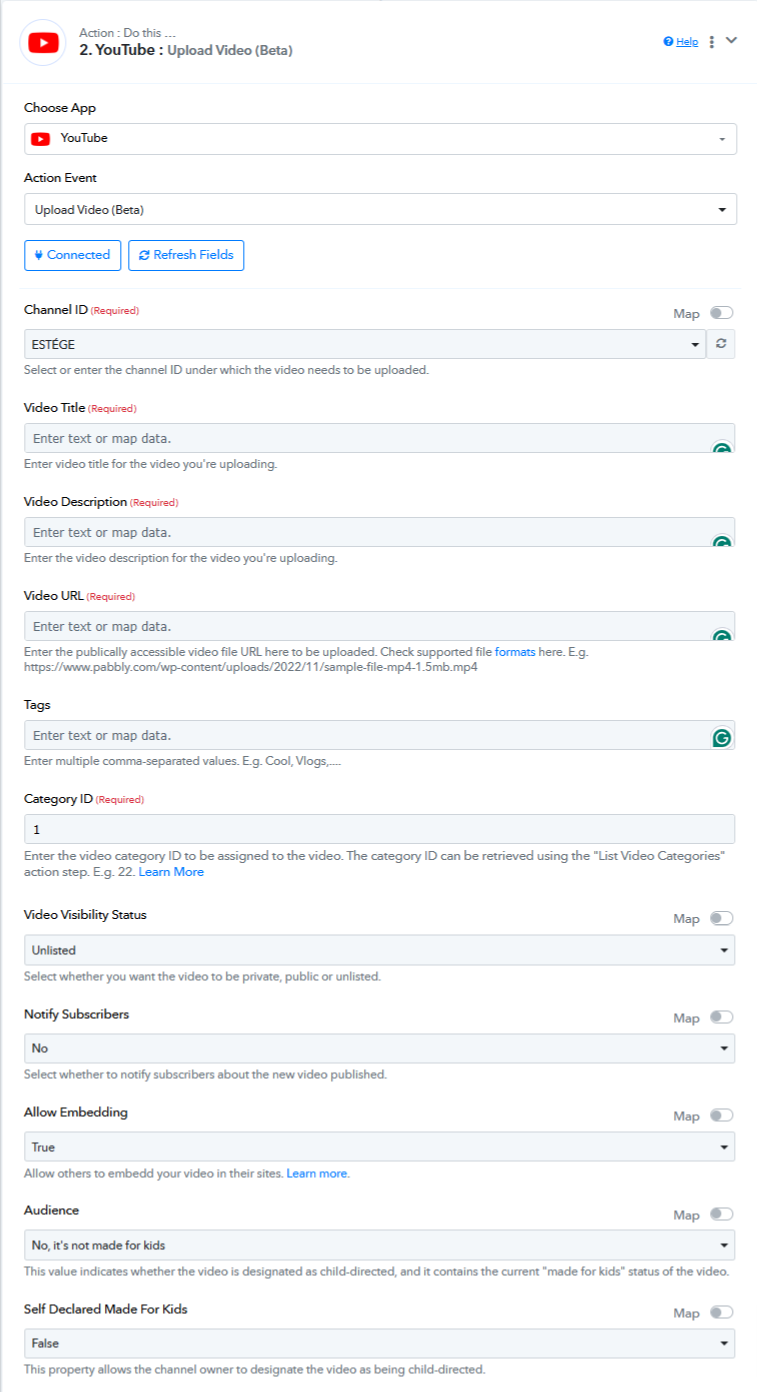Open Learn More link under Category ID
Viewport: 757px width, 1392px height.
coord(171,872)
